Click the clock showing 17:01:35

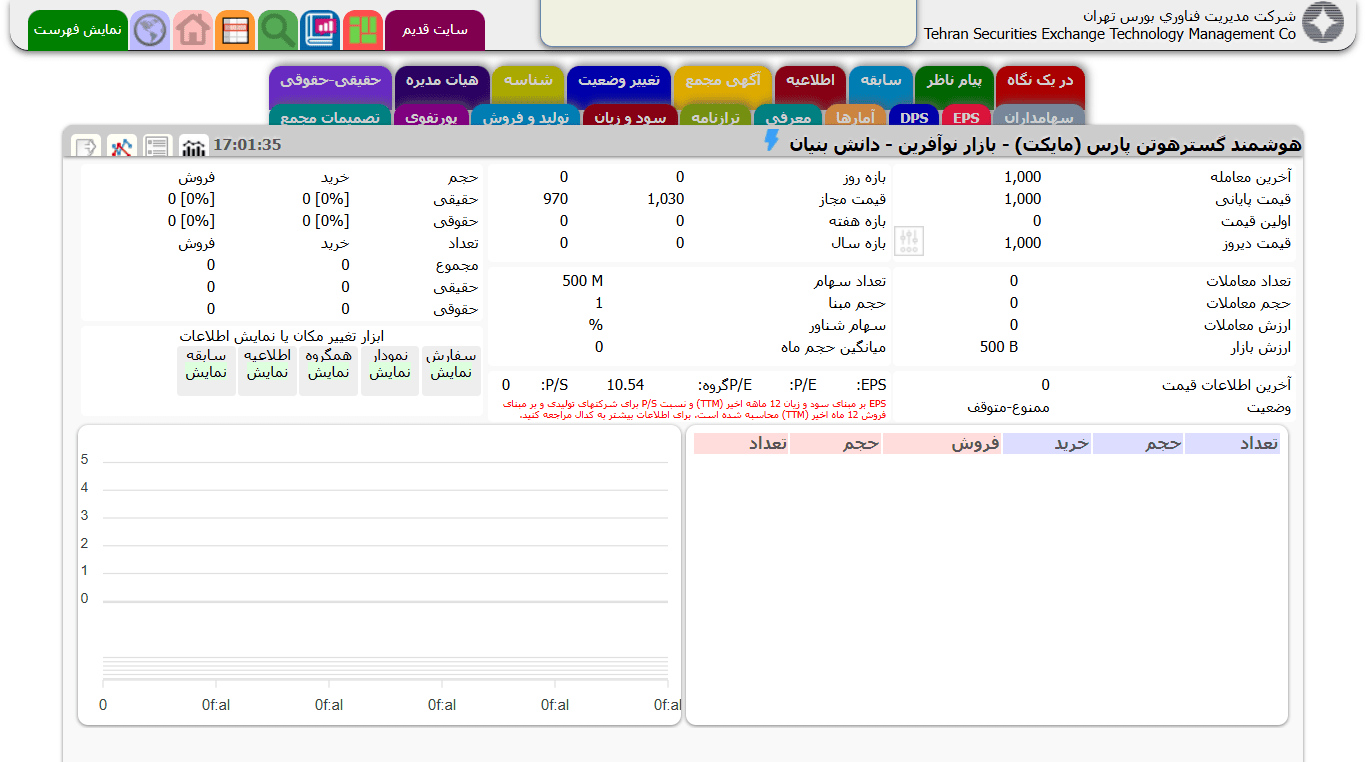(x=247, y=145)
